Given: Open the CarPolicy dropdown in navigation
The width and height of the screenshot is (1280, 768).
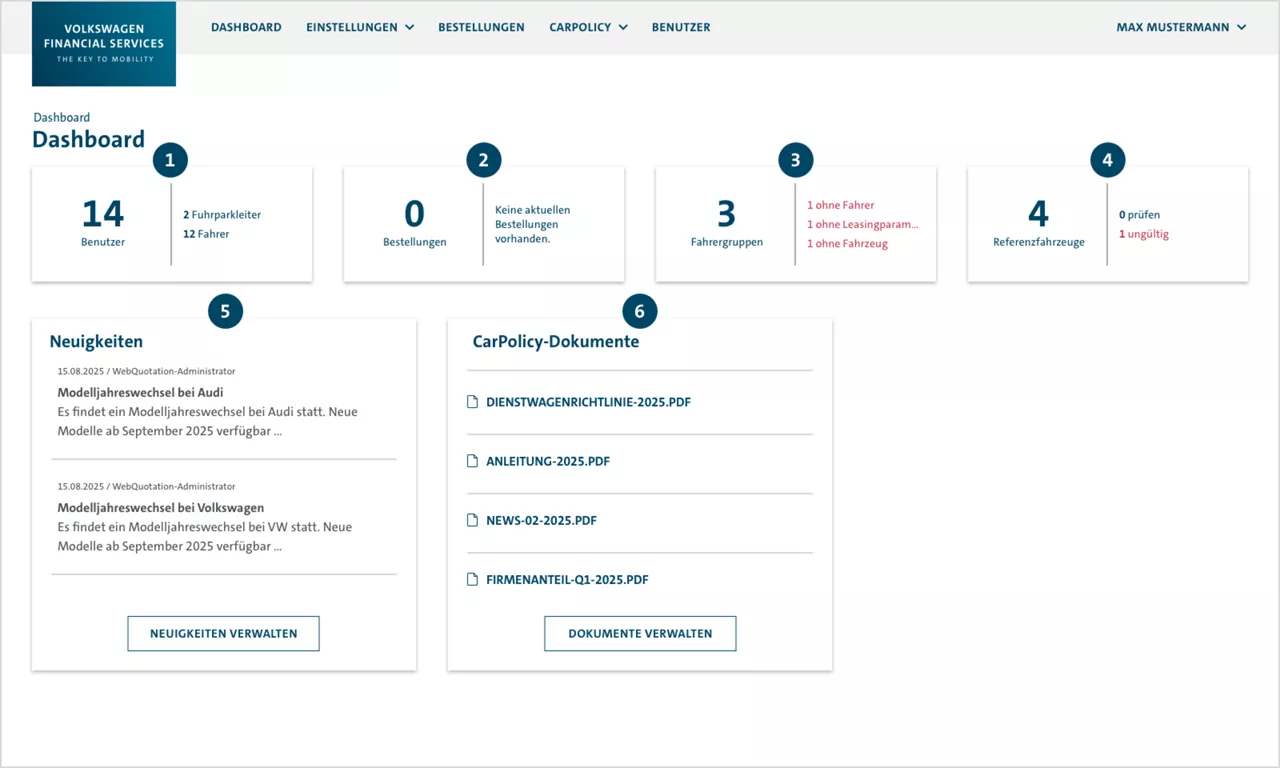Looking at the screenshot, I should pos(588,27).
